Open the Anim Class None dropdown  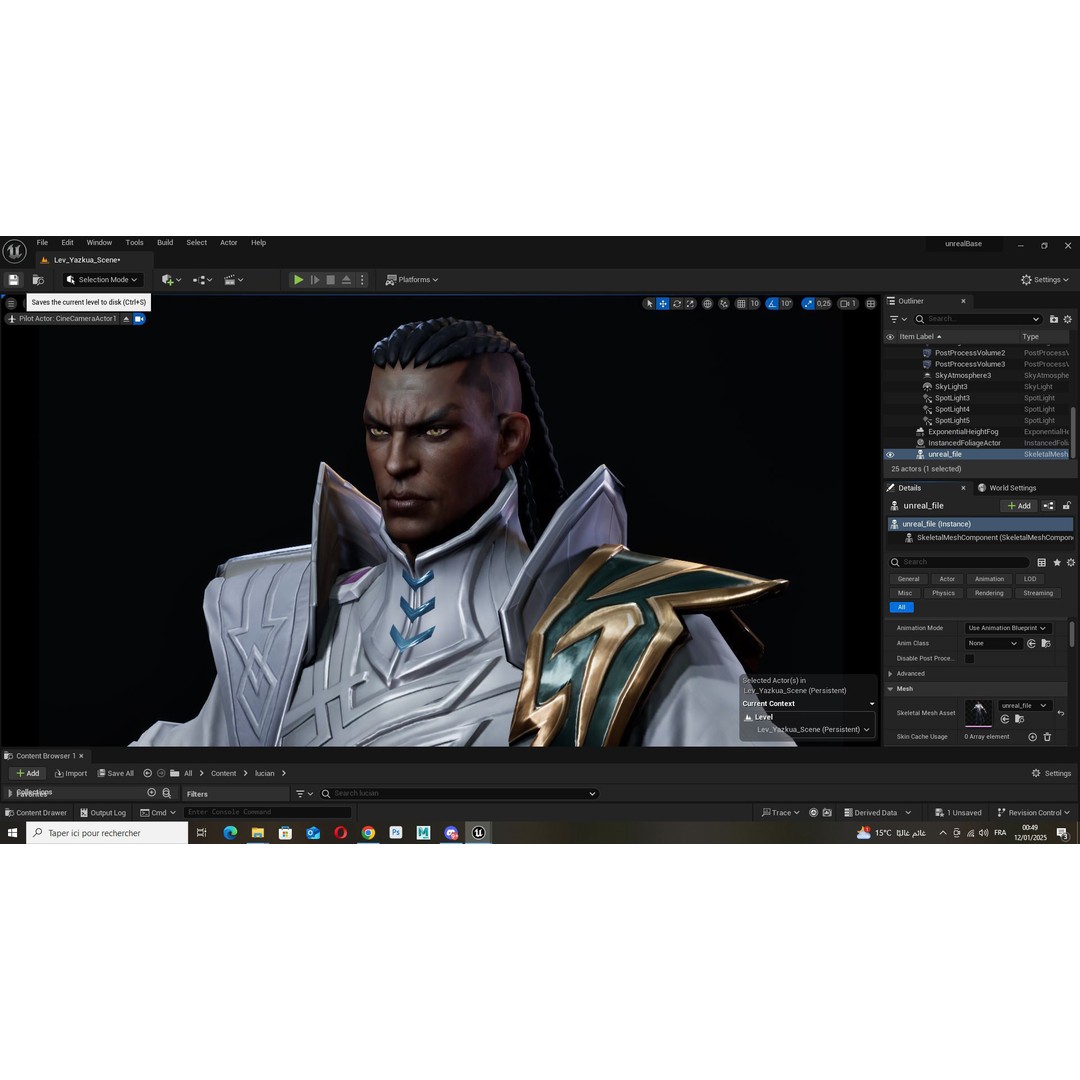coord(992,643)
